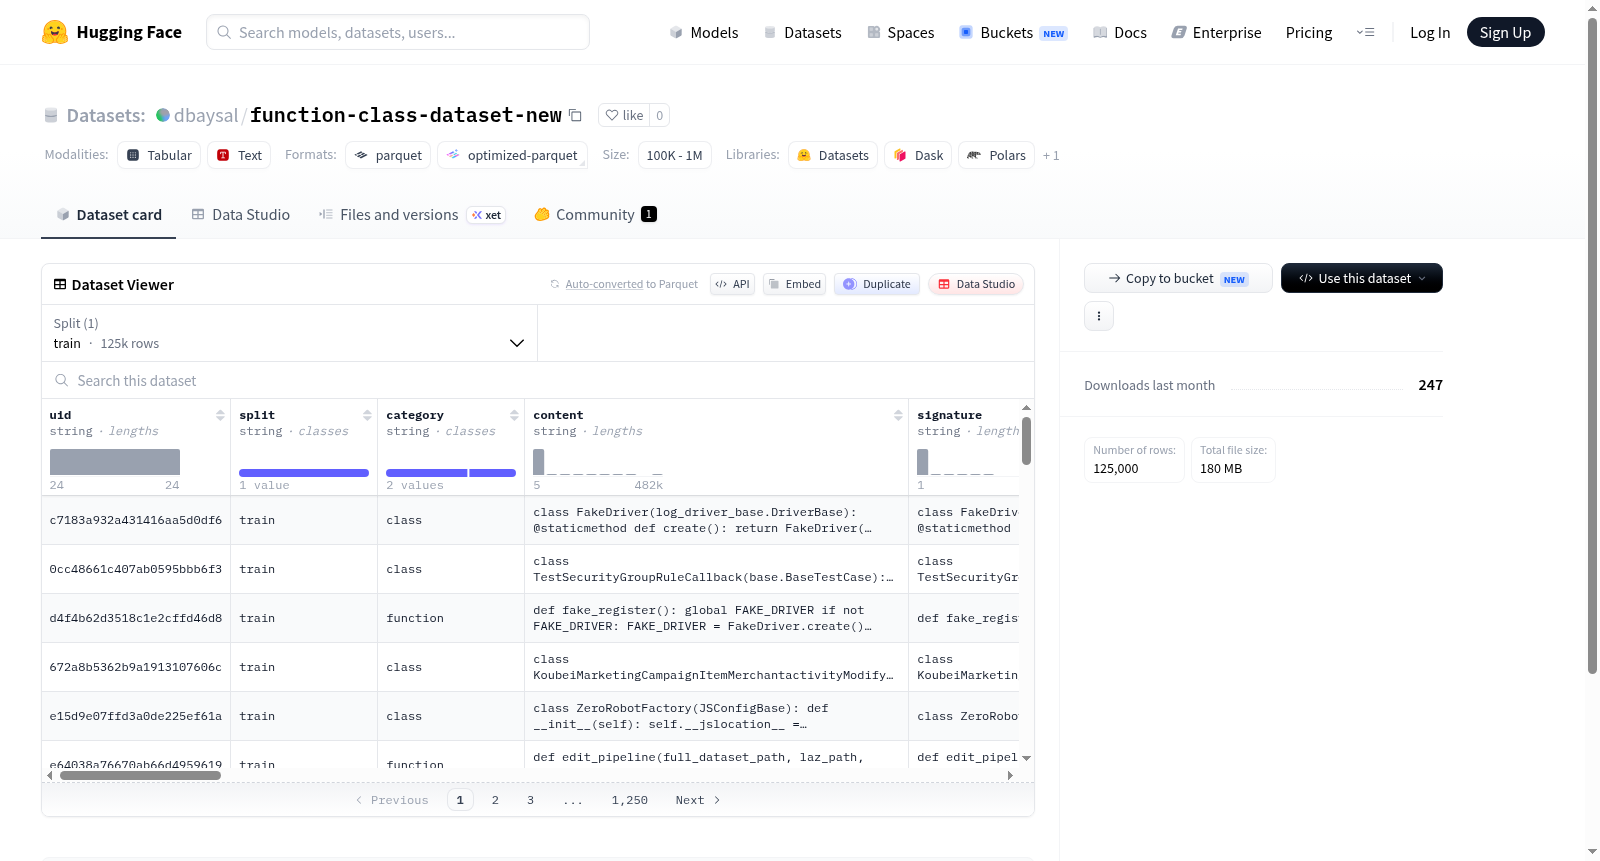Select the optimized-parquet format tag
This screenshot has width=1600, height=861.
pyautogui.click(x=512, y=155)
